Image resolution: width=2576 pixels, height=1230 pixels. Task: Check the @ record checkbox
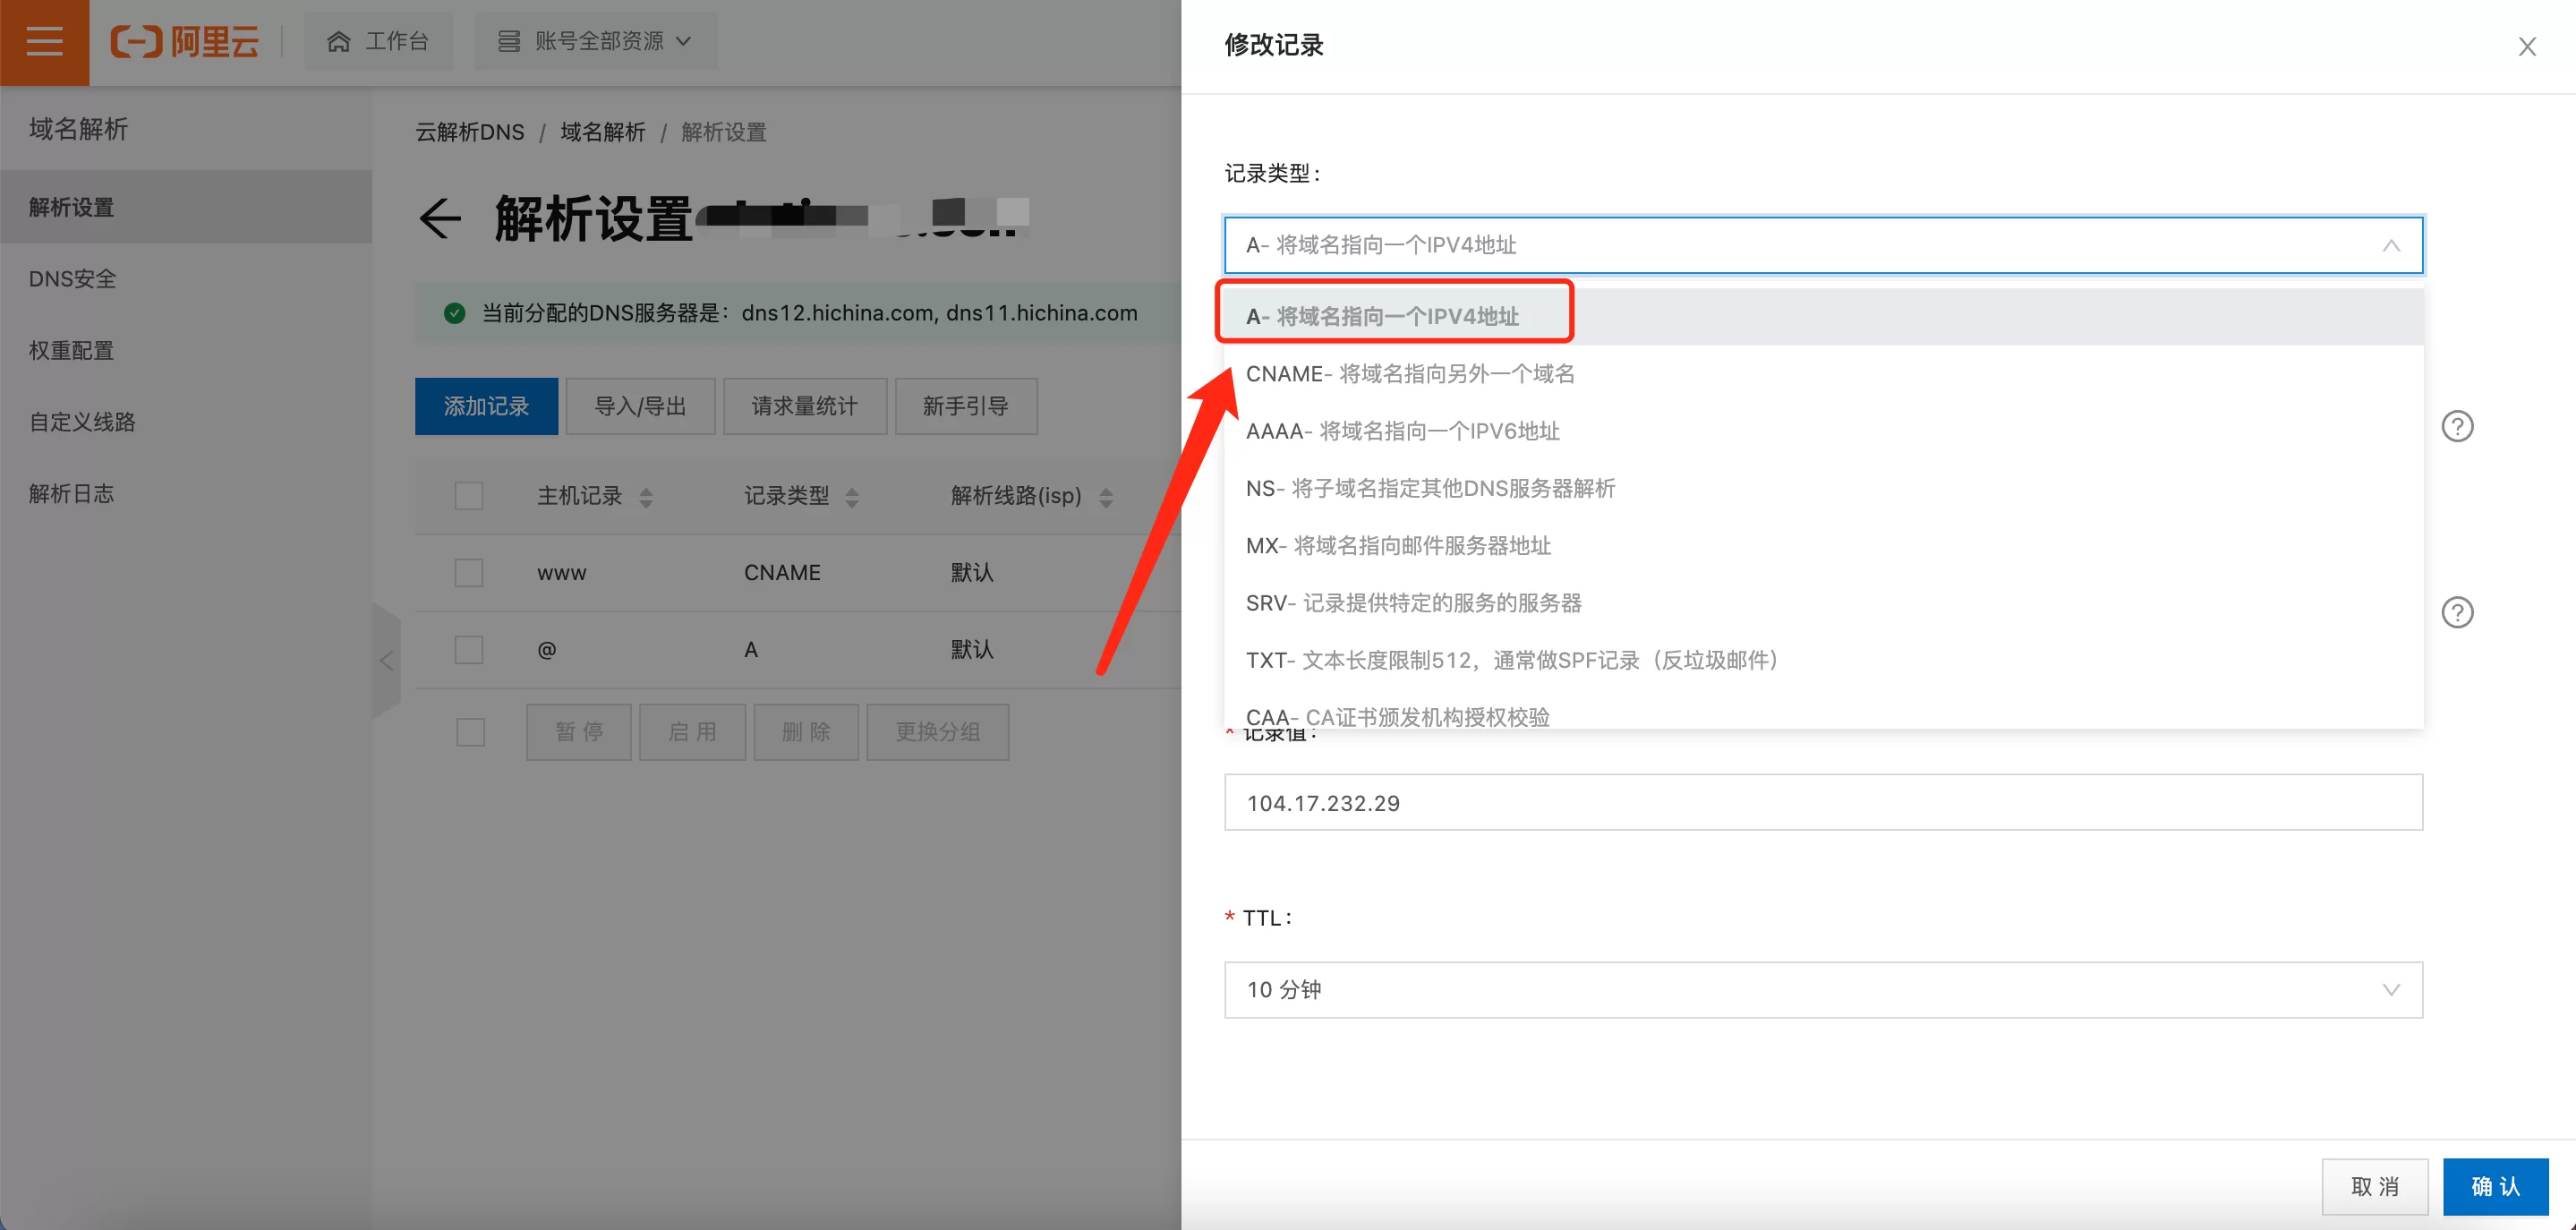(x=469, y=650)
